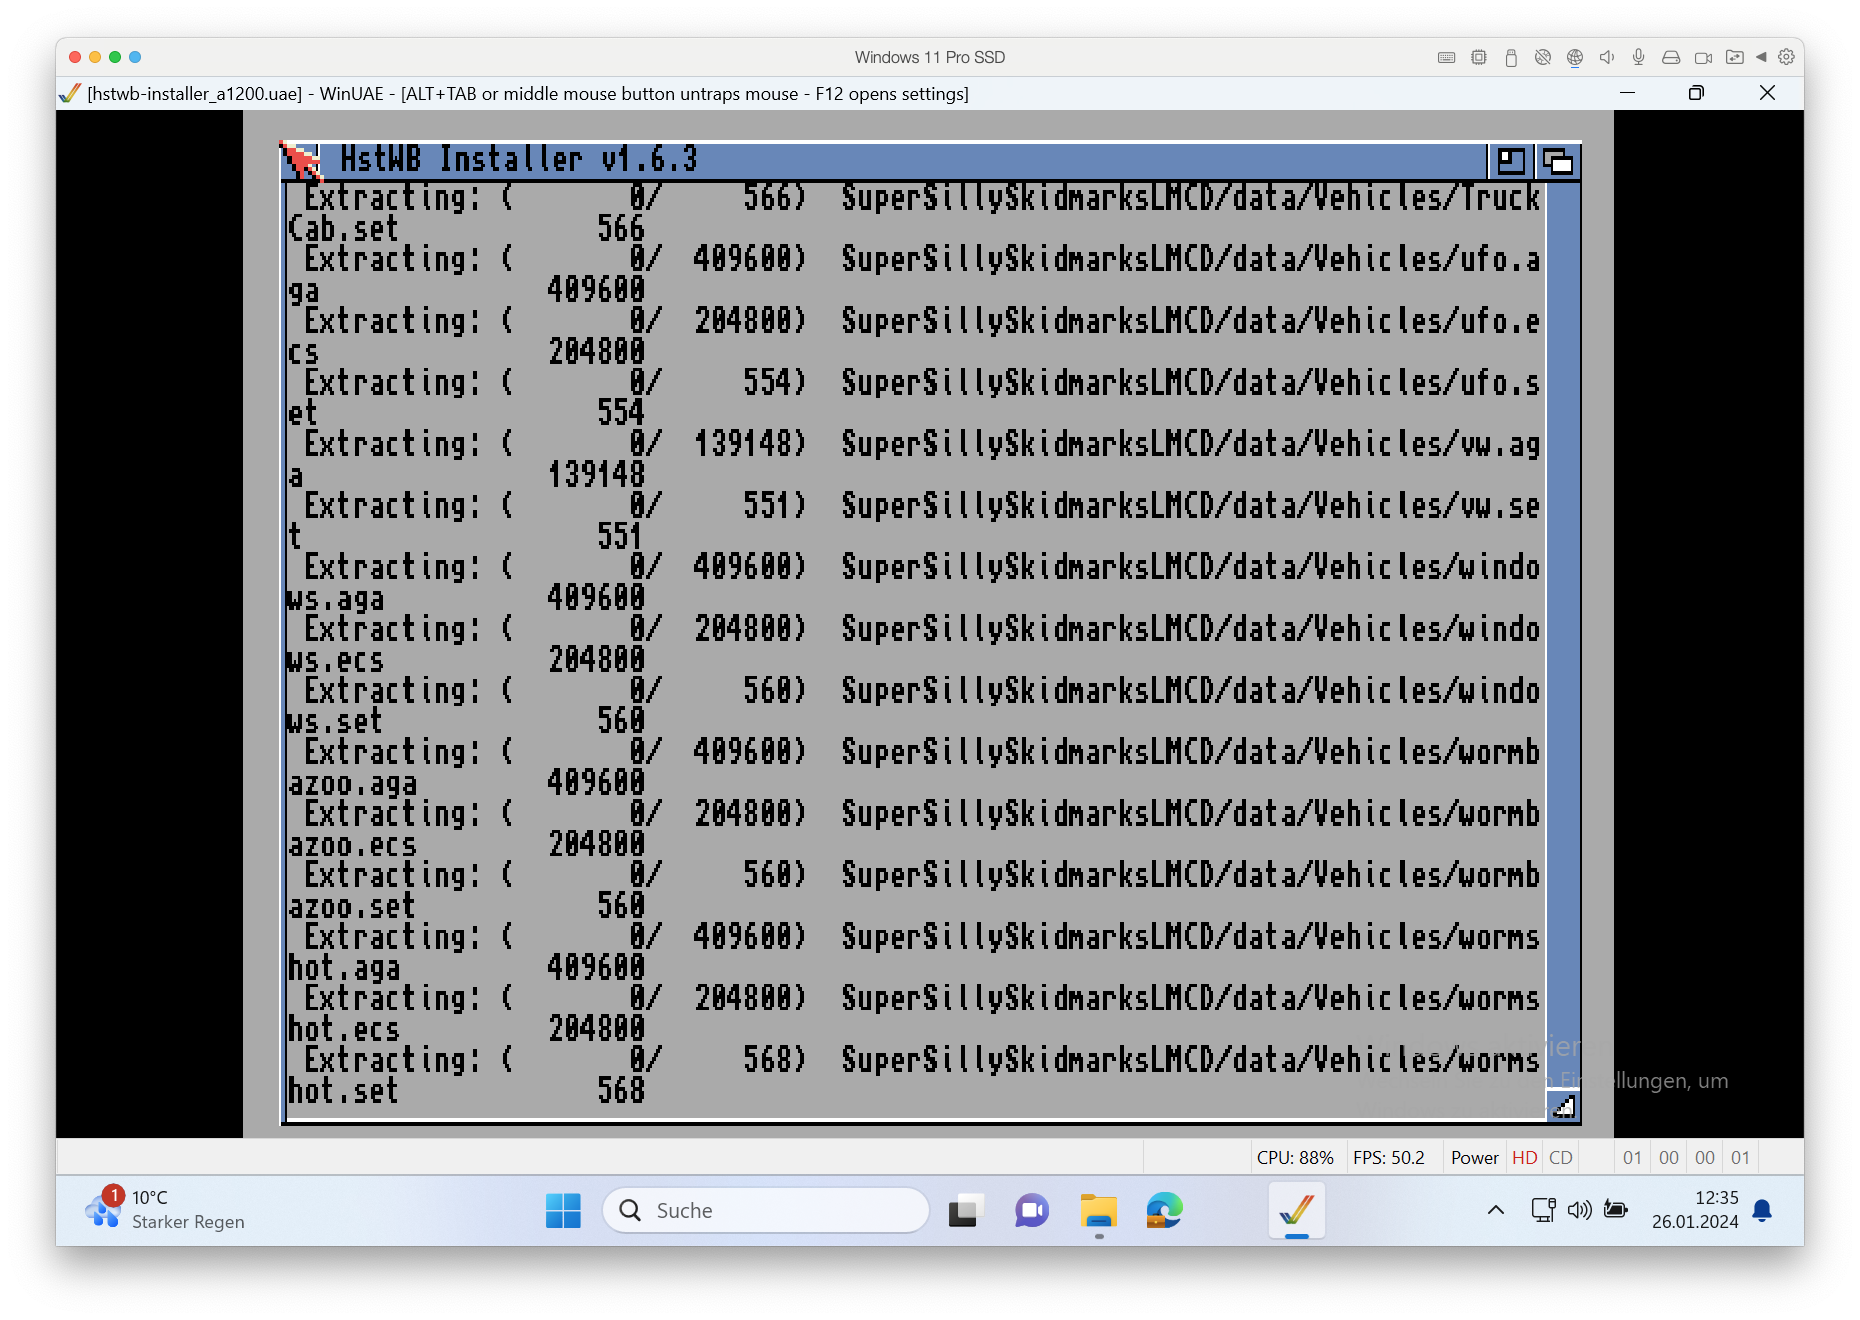Toggle the HD activity indicator in WinUAE status bar
Screen dimensions: 1860x1320
click(1524, 1157)
